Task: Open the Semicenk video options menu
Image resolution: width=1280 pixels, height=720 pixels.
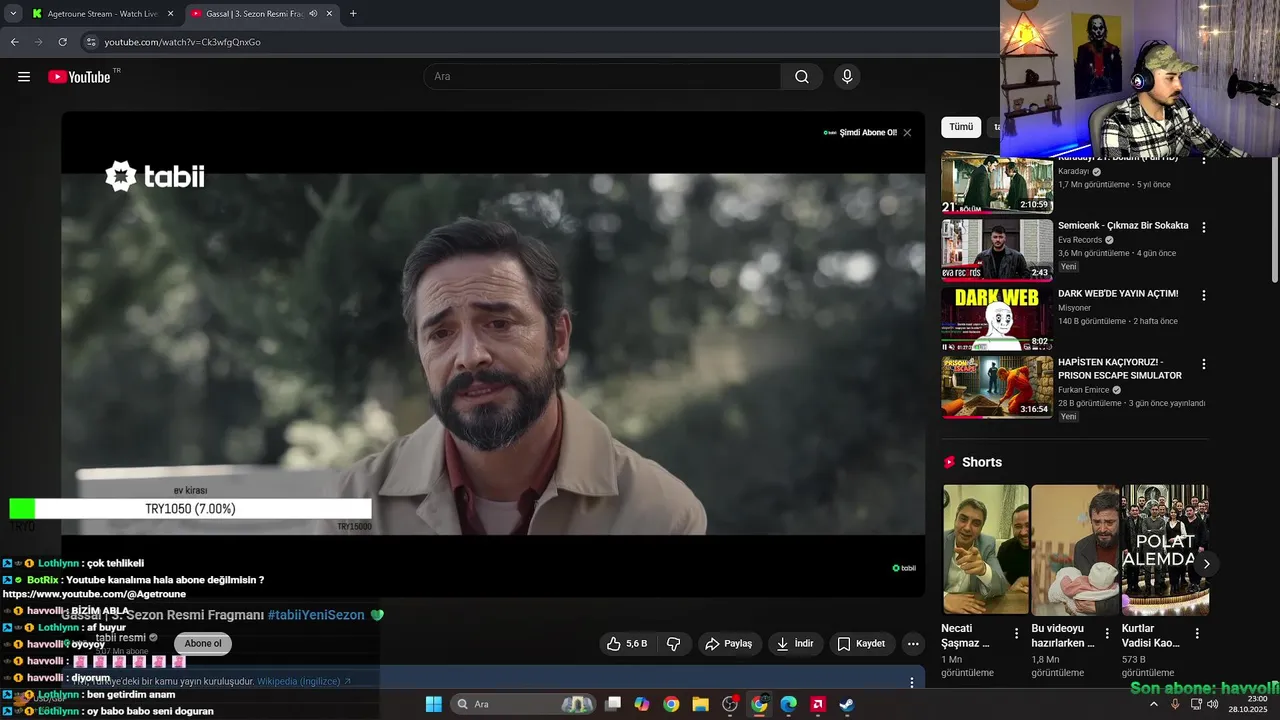Action: (1203, 228)
